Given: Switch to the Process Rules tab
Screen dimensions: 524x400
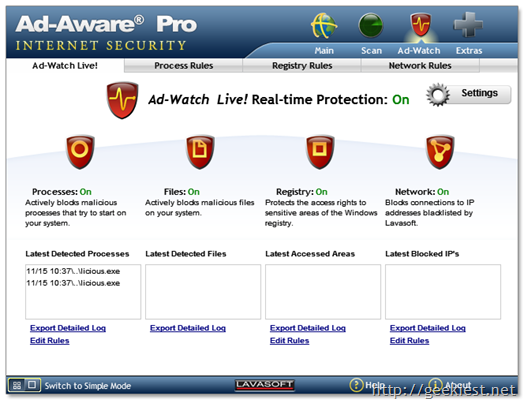Looking at the screenshot, I should (x=183, y=65).
